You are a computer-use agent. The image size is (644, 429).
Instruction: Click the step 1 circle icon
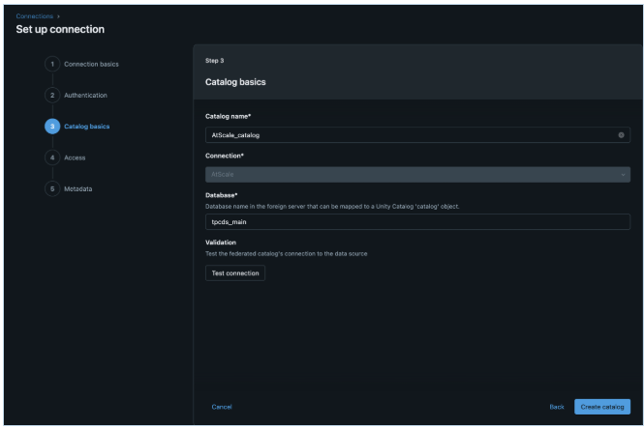click(52, 64)
